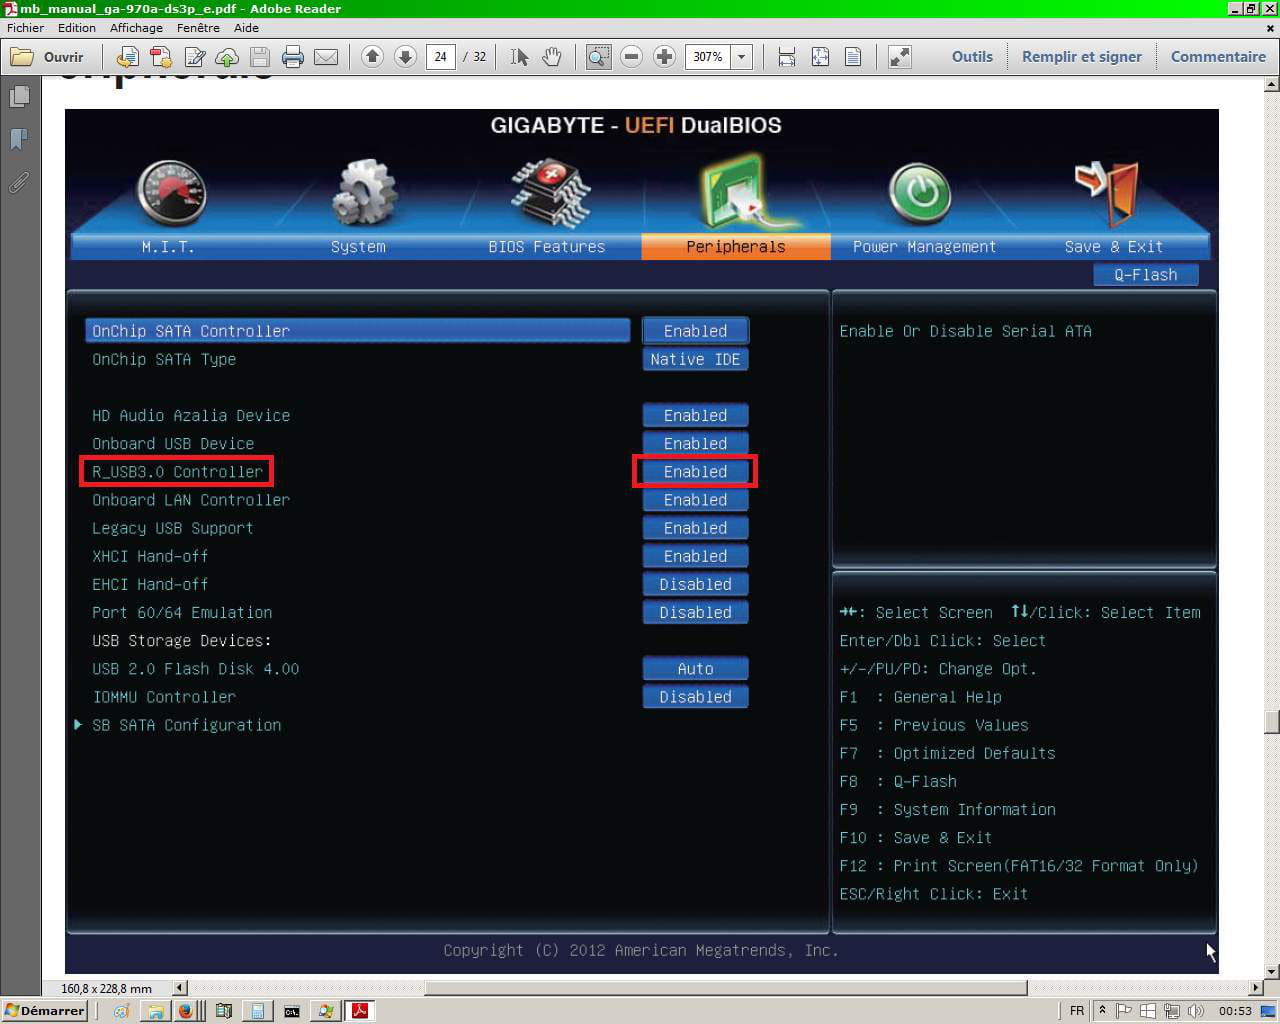
Task: Click the Démarrer start button
Action: [x=45, y=1011]
